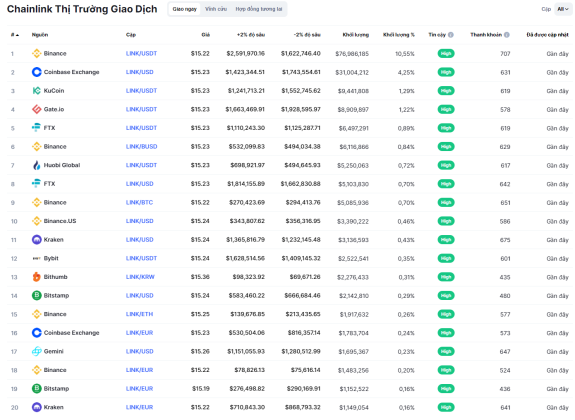Click the Binance.US logo icon
Viewport: 575px width, 420px height.
(x=36, y=221)
